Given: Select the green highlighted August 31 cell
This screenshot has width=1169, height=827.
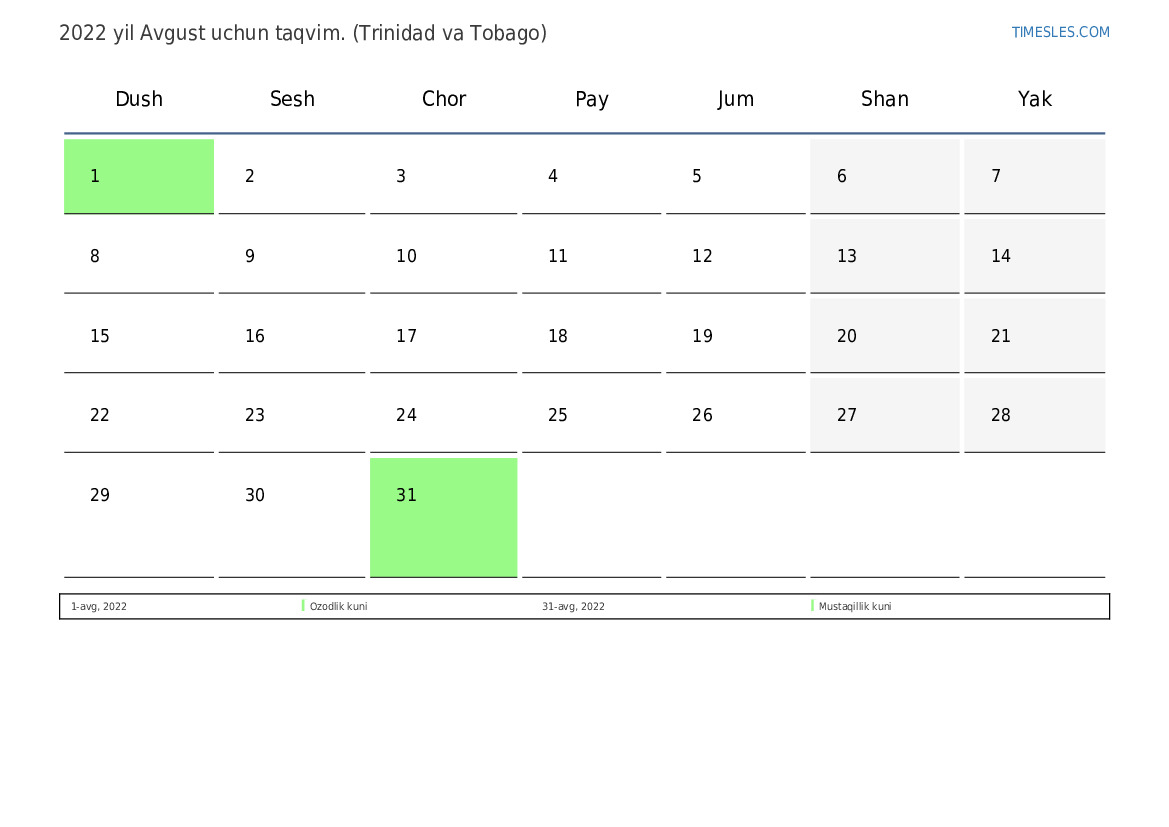Looking at the screenshot, I should (x=444, y=517).
